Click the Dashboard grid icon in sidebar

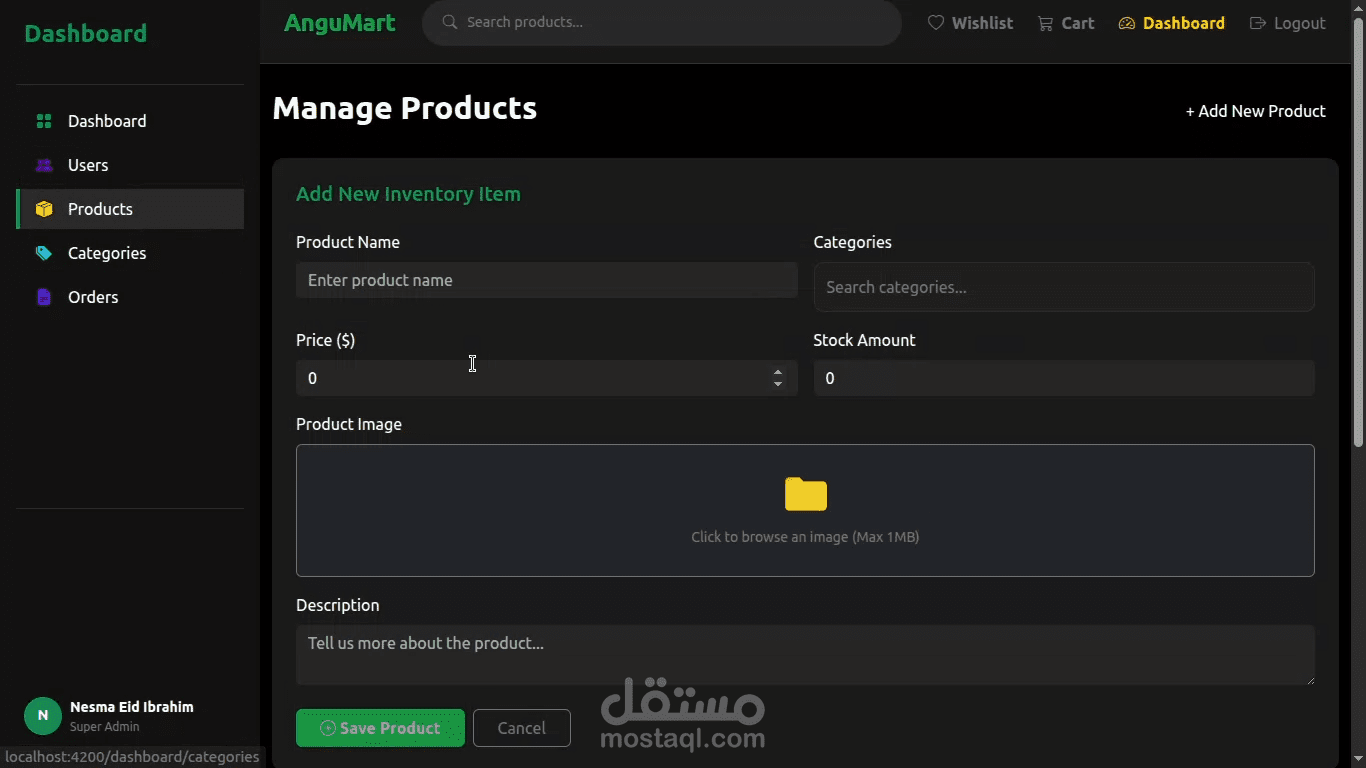point(44,121)
